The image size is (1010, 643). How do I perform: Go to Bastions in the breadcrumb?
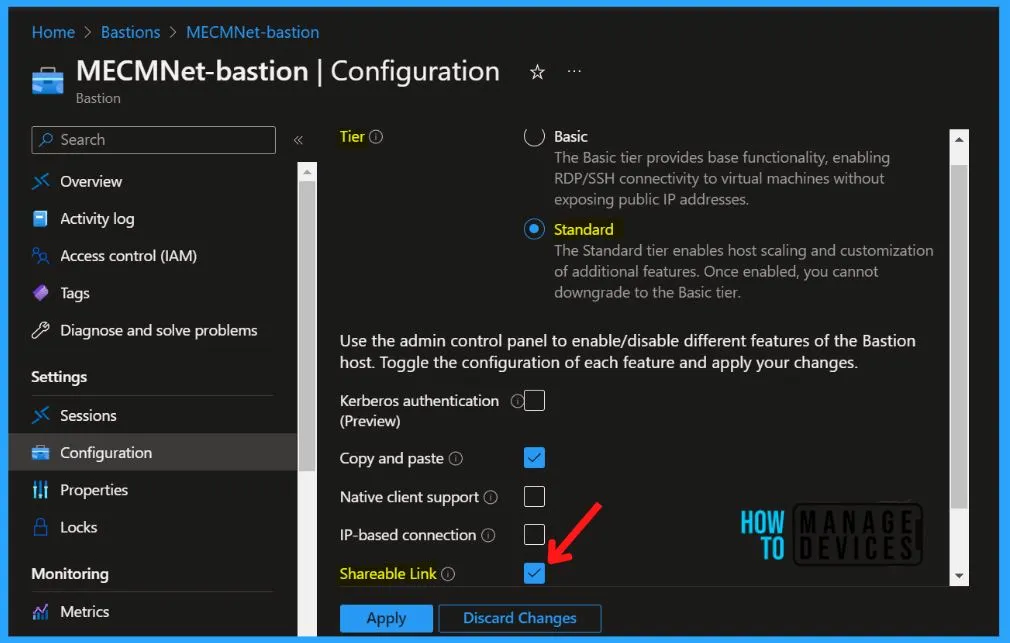pyautogui.click(x=130, y=32)
